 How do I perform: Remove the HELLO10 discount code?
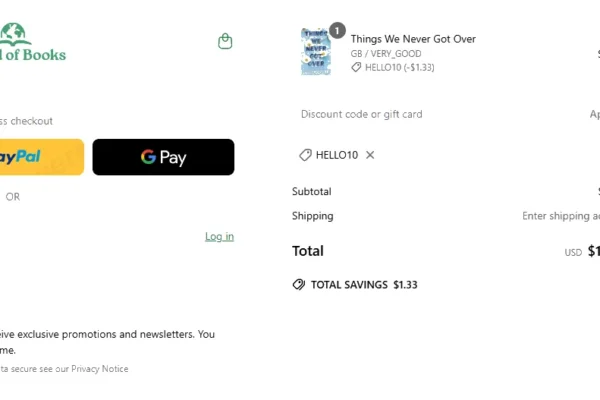coord(370,155)
